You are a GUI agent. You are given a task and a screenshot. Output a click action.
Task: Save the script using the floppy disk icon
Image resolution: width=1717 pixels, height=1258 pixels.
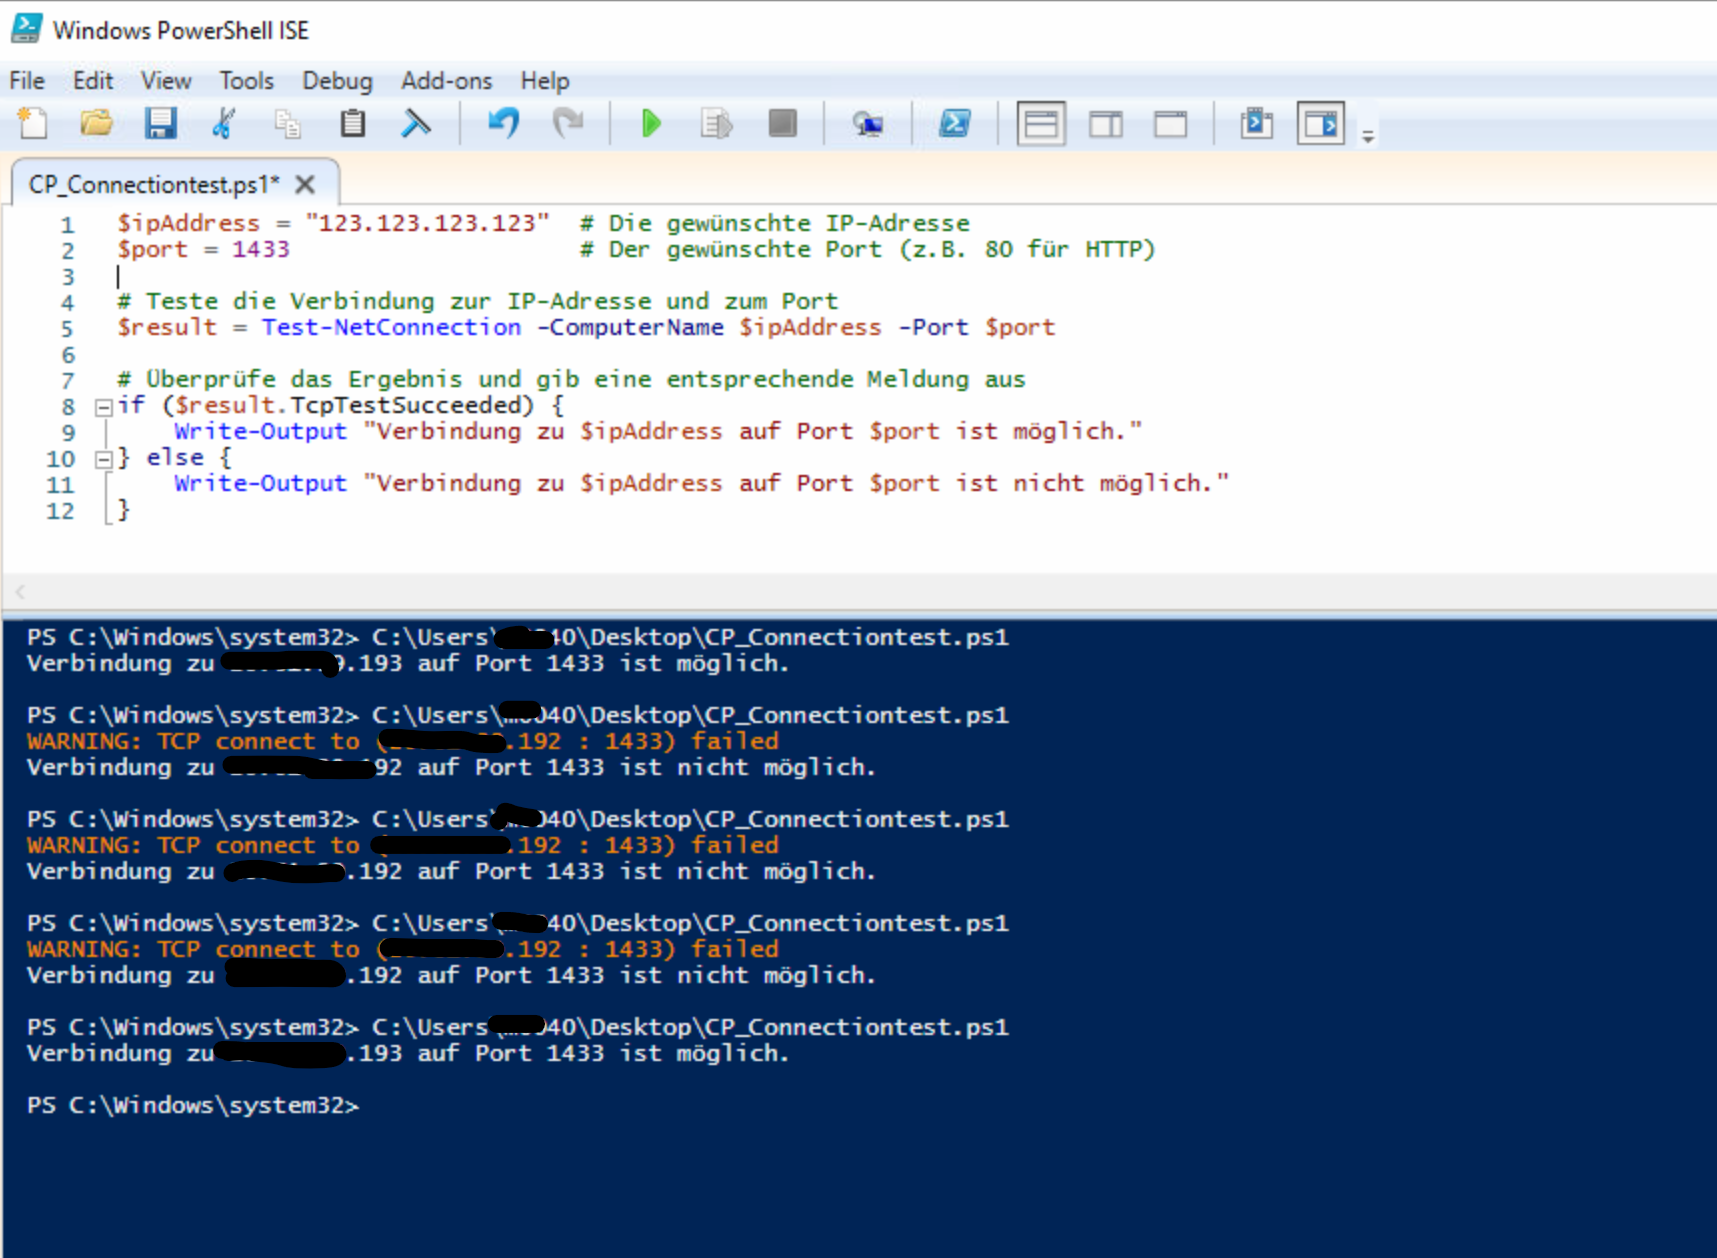160,124
